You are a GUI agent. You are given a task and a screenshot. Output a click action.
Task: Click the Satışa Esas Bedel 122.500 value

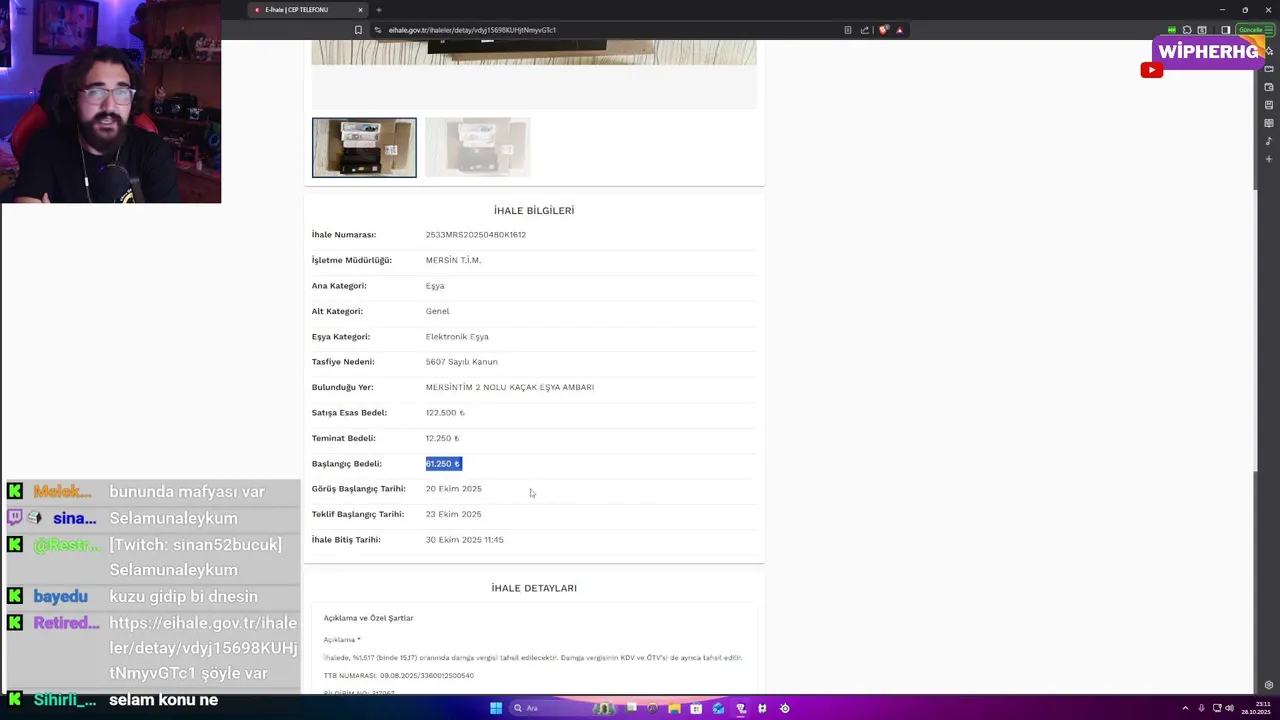pyautogui.click(x=445, y=413)
